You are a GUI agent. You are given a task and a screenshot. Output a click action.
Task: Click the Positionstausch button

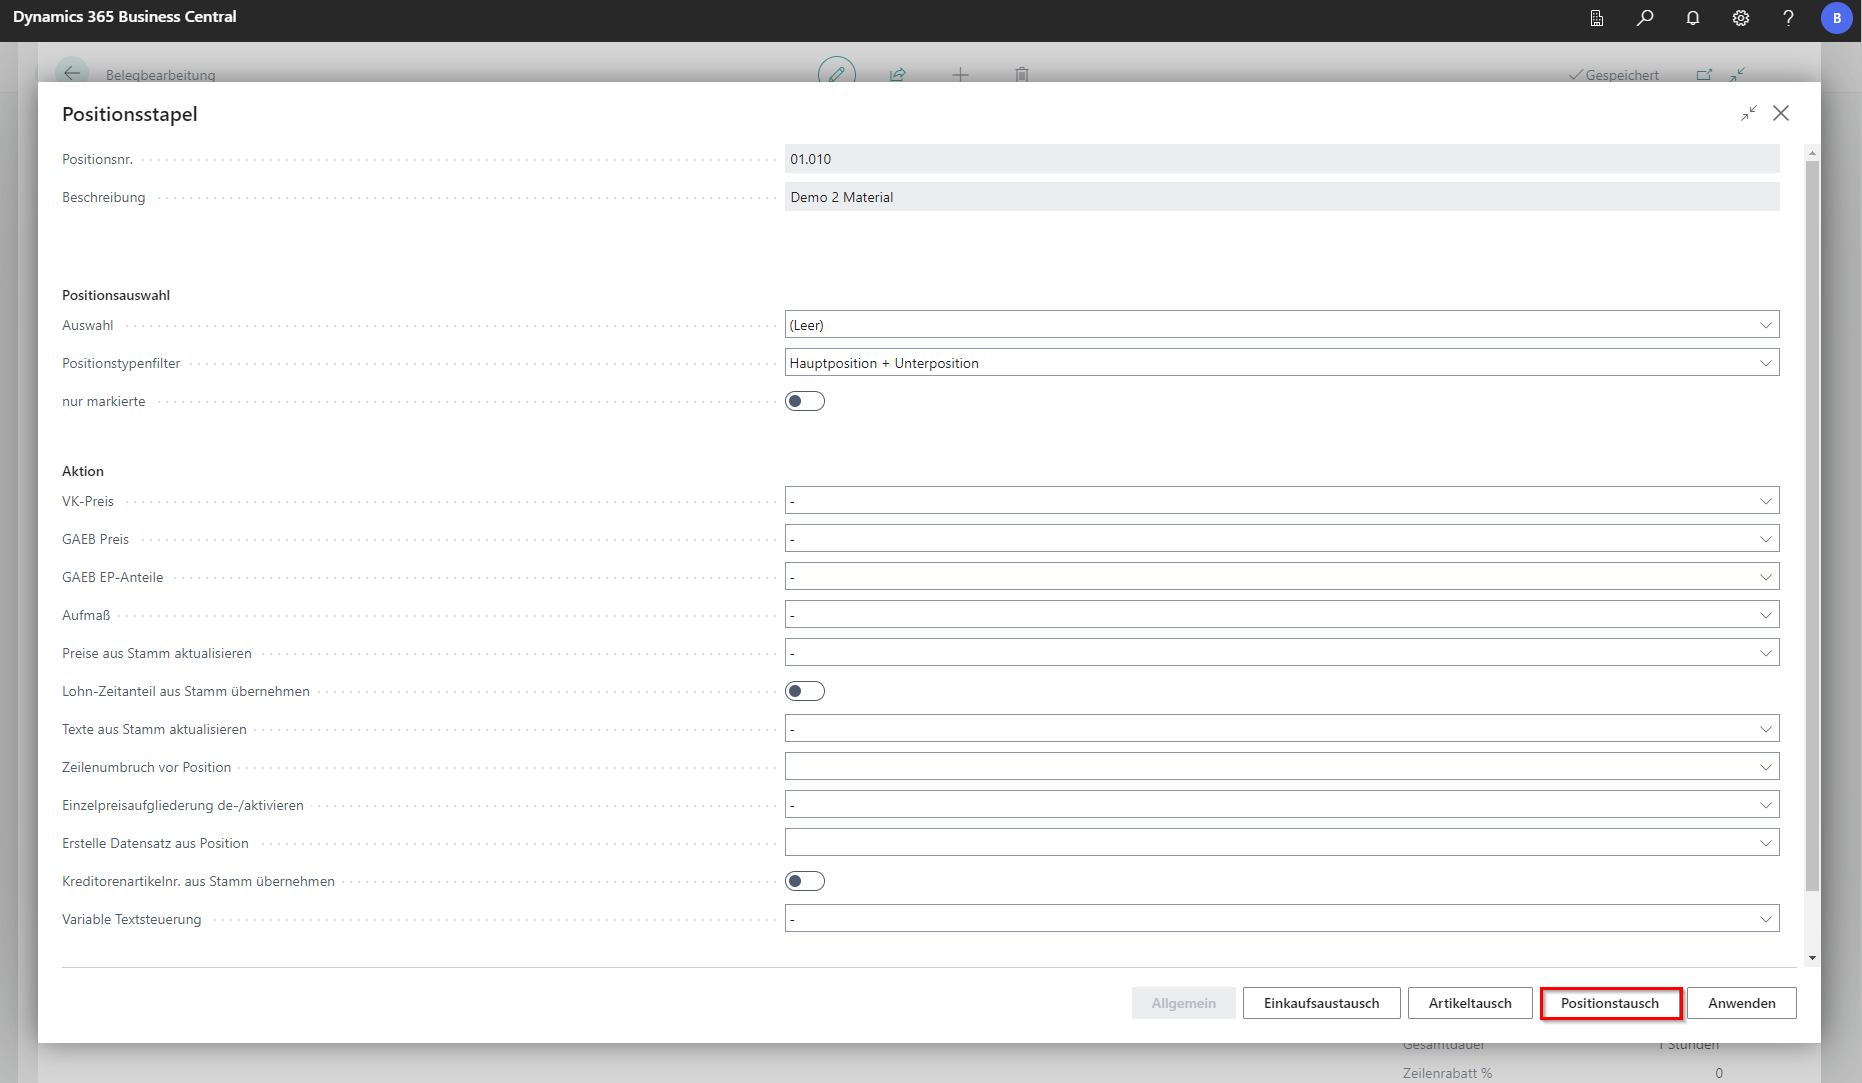(1610, 1003)
